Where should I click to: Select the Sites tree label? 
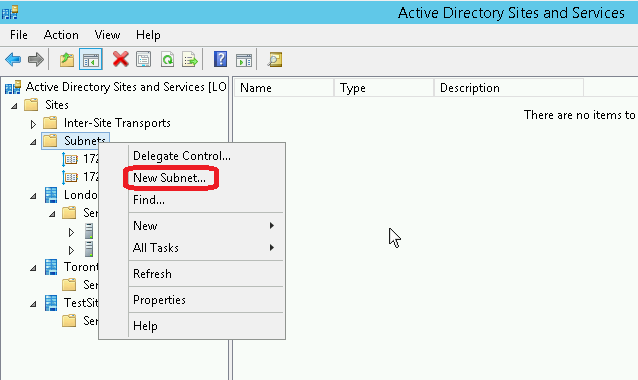(57, 105)
